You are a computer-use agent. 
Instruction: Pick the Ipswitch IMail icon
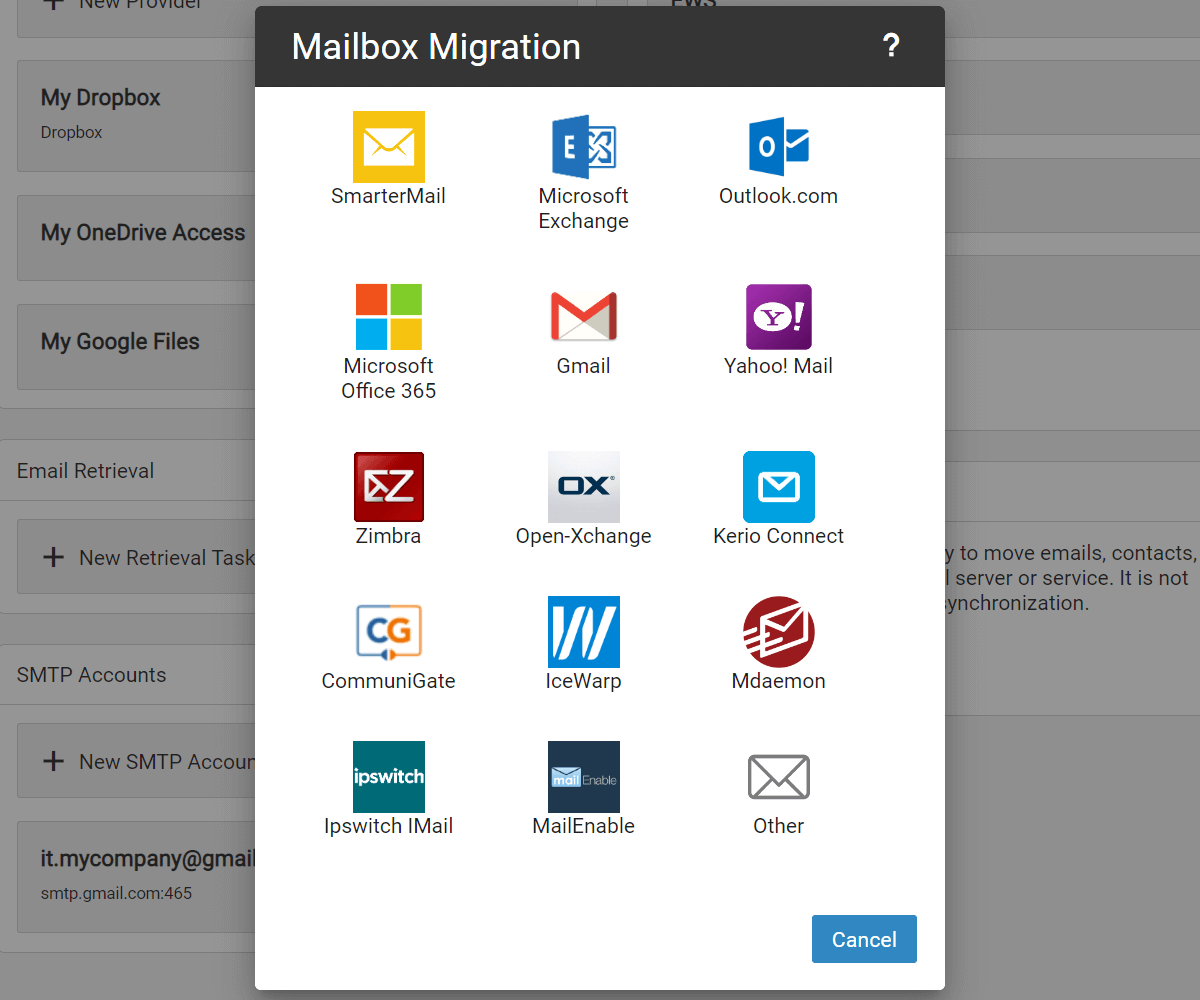389,777
